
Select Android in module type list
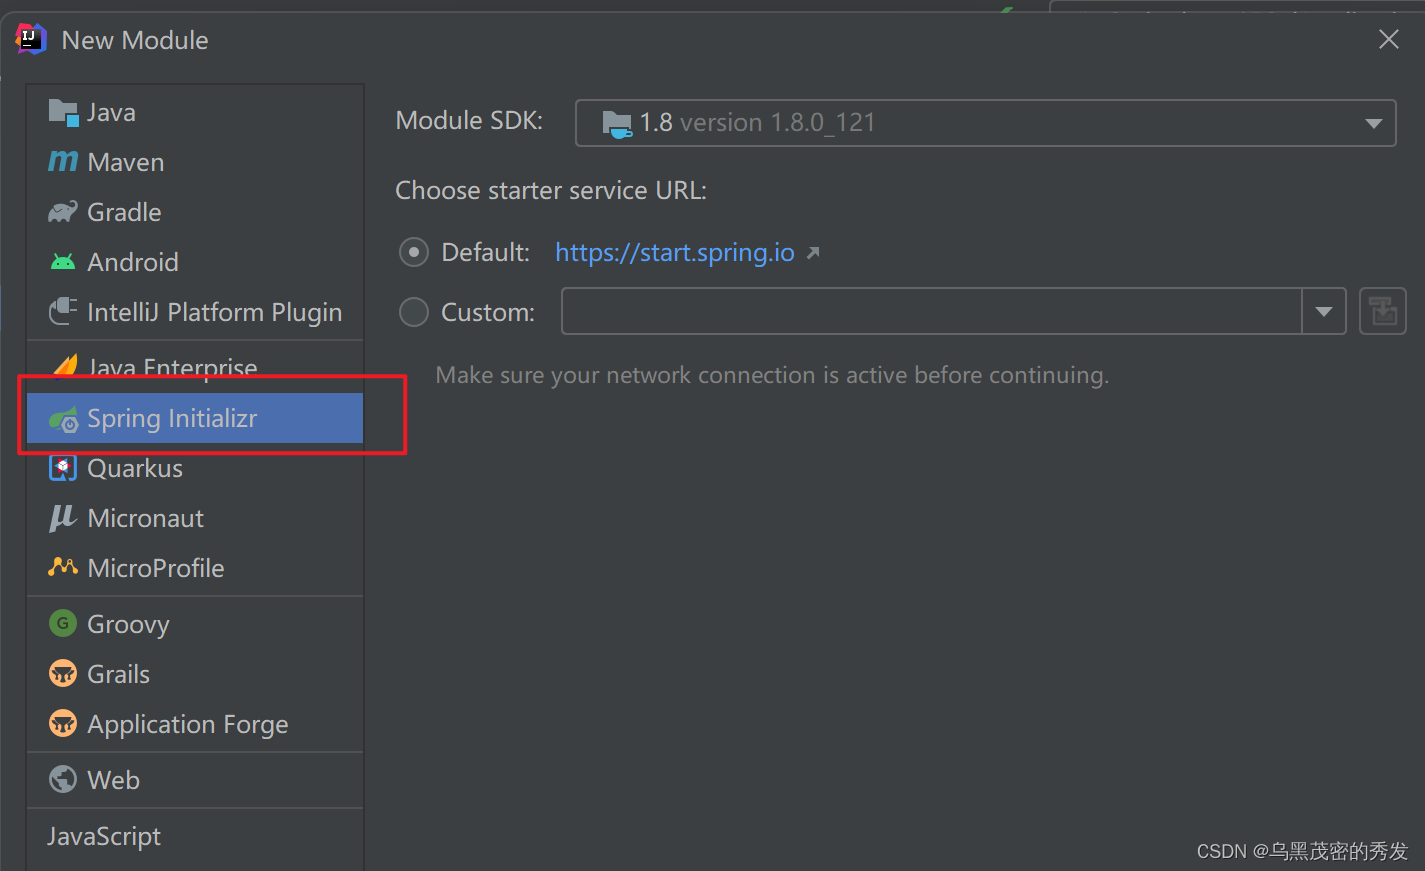coord(195,262)
